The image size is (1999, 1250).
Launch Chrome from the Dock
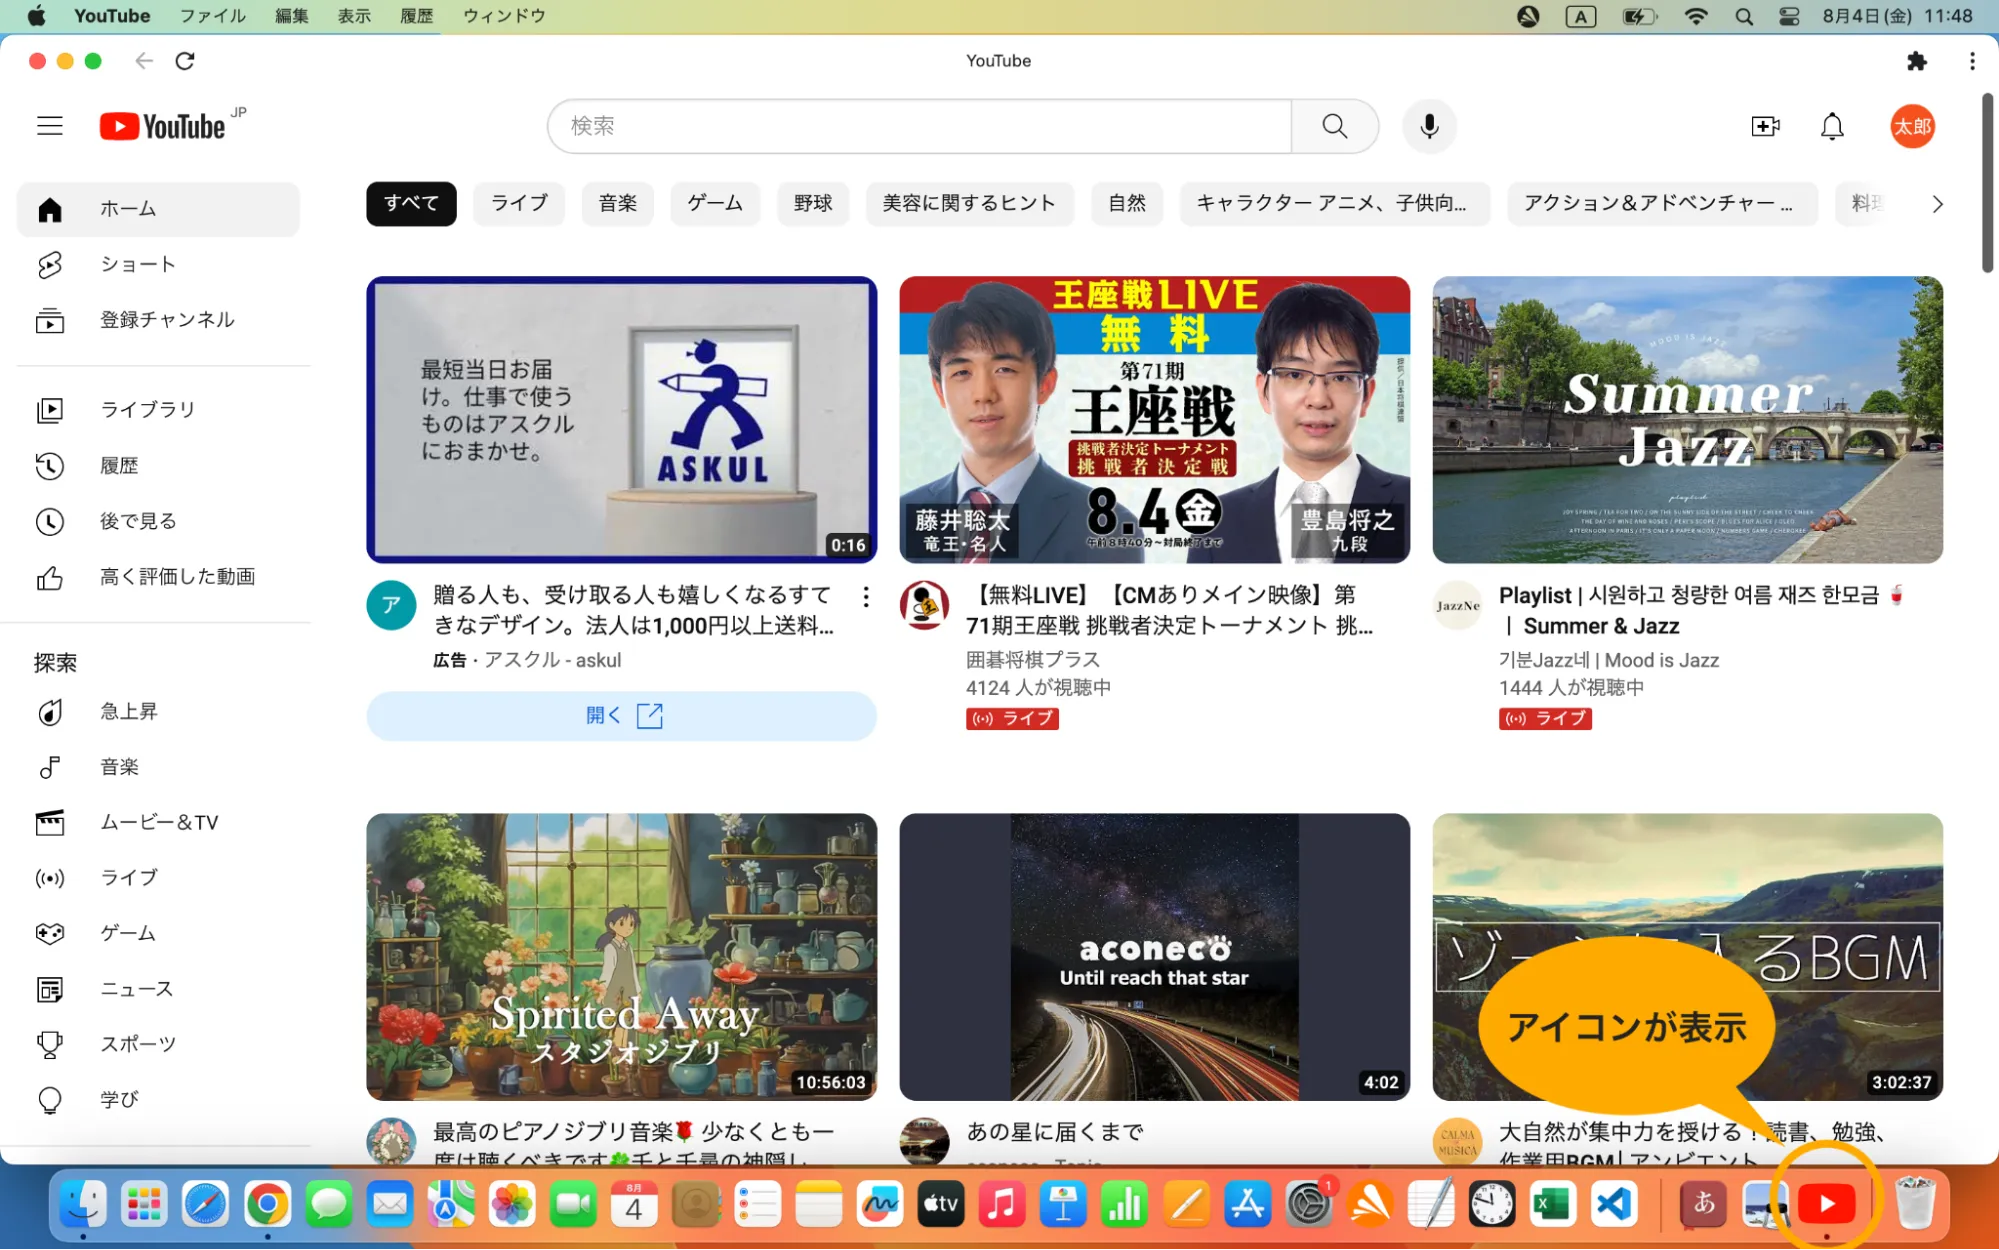(x=267, y=1205)
